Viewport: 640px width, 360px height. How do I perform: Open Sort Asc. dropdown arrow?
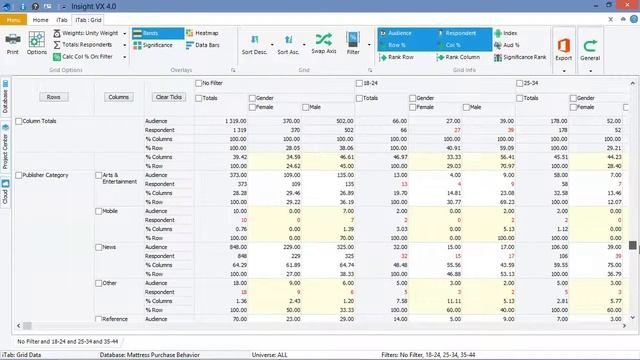pyautogui.click(x=304, y=44)
